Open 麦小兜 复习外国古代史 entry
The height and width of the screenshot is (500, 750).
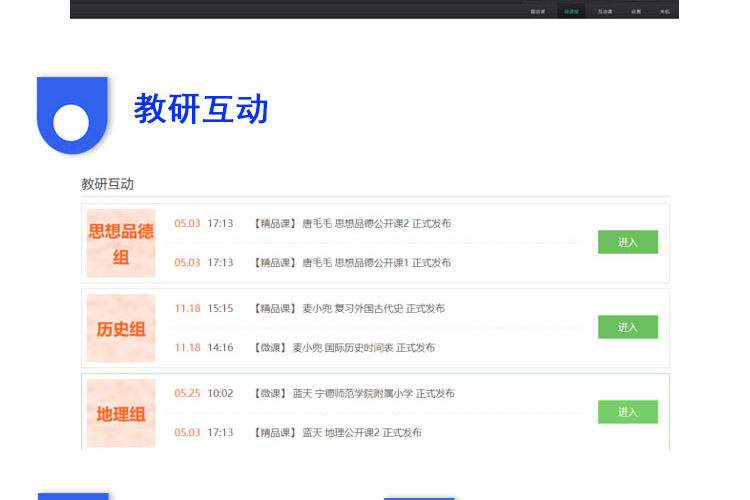348,308
